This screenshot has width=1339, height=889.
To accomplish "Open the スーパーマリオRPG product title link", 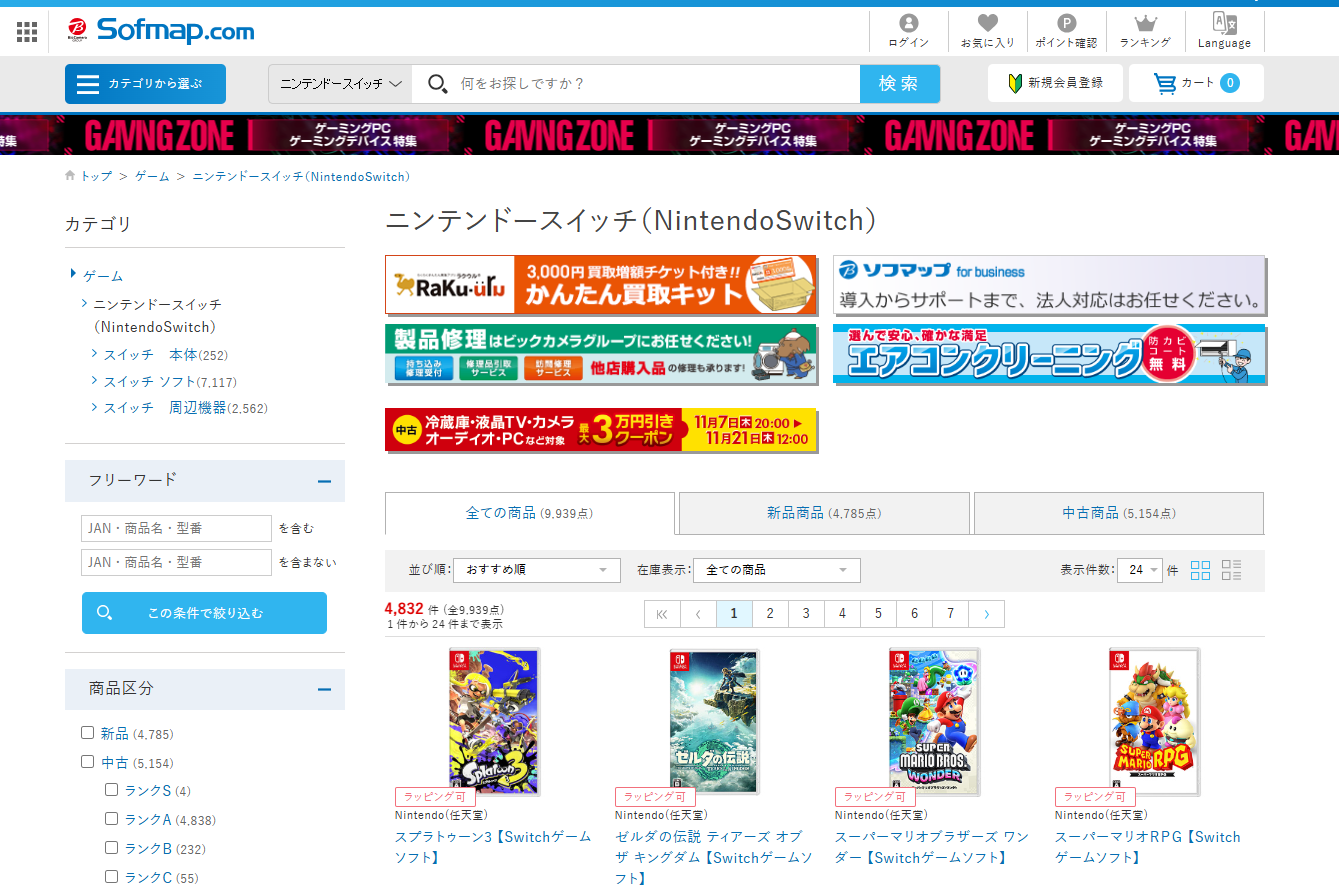I will tap(1148, 847).
